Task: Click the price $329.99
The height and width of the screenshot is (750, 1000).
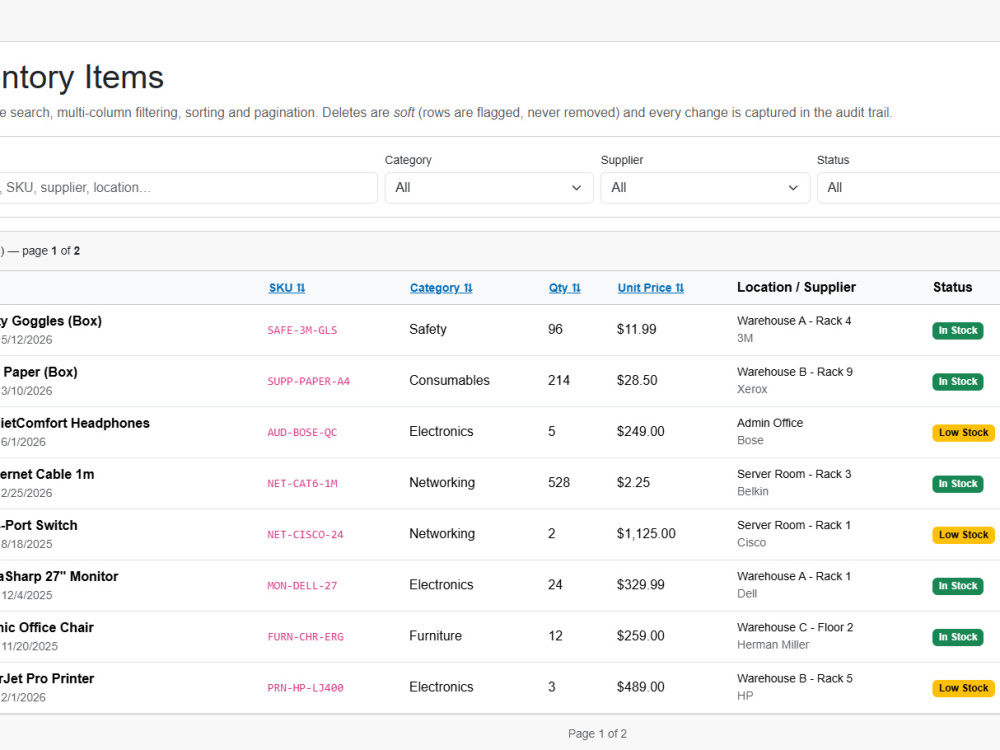Action: point(640,585)
